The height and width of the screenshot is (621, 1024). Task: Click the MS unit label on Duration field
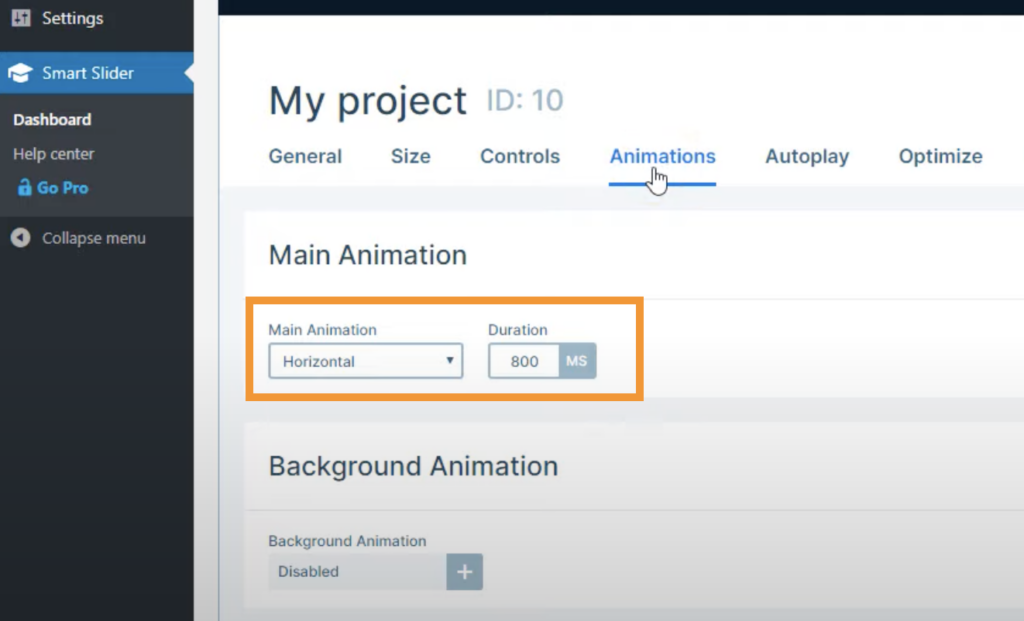577,361
